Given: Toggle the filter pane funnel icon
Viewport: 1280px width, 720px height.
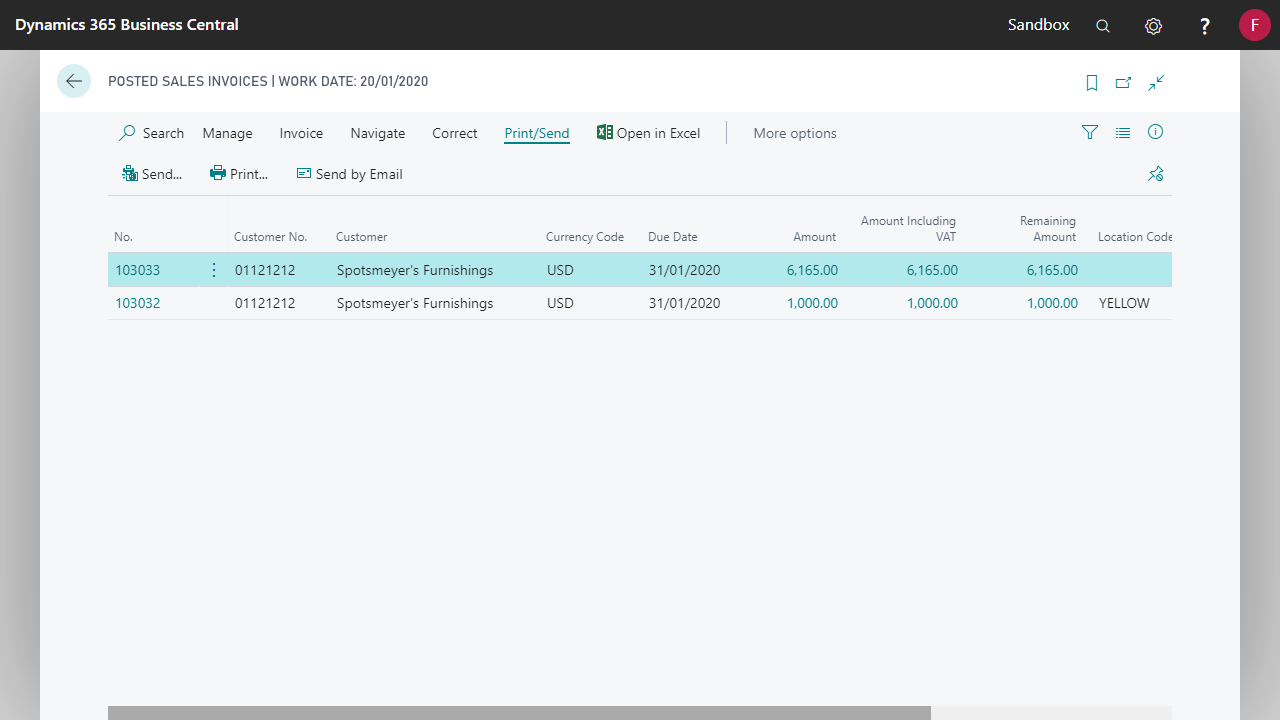Looking at the screenshot, I should 1090,132.
